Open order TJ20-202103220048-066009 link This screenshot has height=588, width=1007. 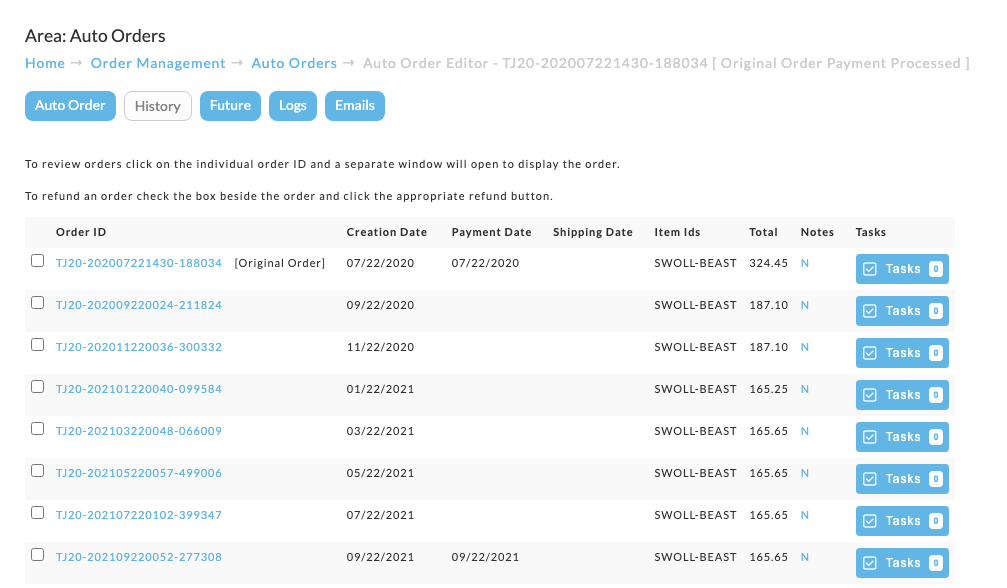139,431
